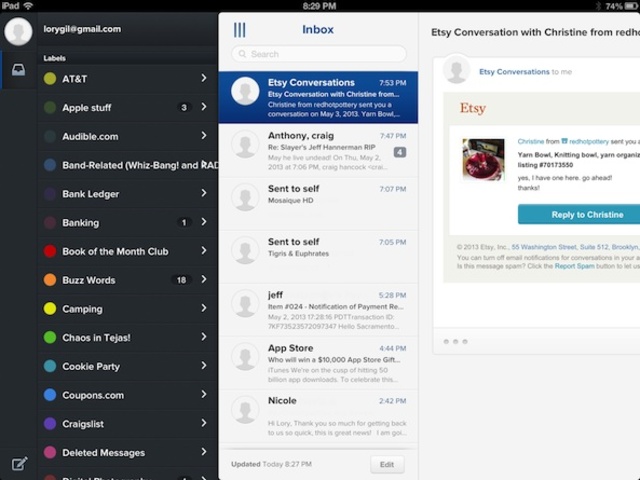The image size is (640, 480).
Task: Tap the compose new message icon
Action: pos(19,463)
